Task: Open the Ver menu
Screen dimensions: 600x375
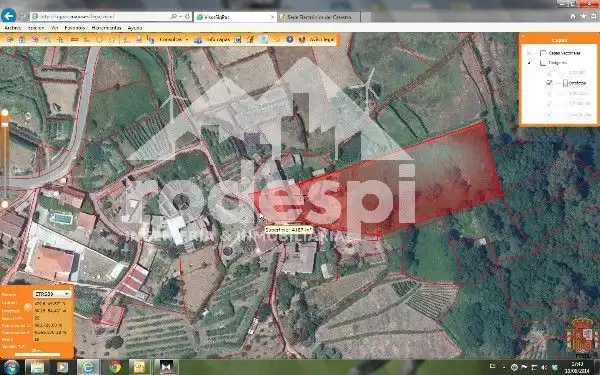Action: pyautogui.click(x=54, y=28)
